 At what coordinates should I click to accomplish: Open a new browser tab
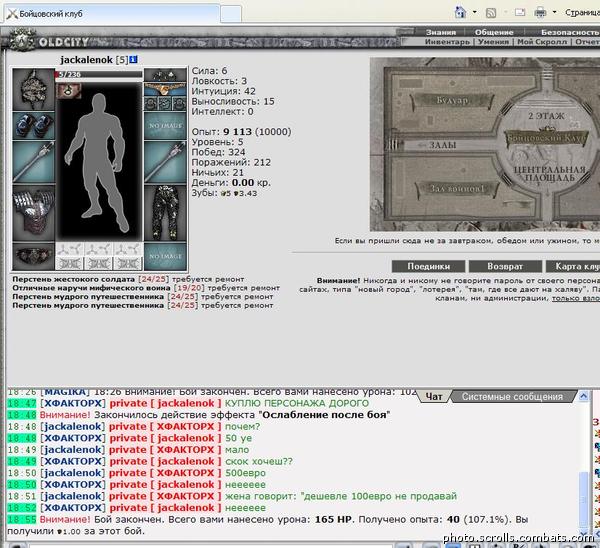(x=231, y=14)
